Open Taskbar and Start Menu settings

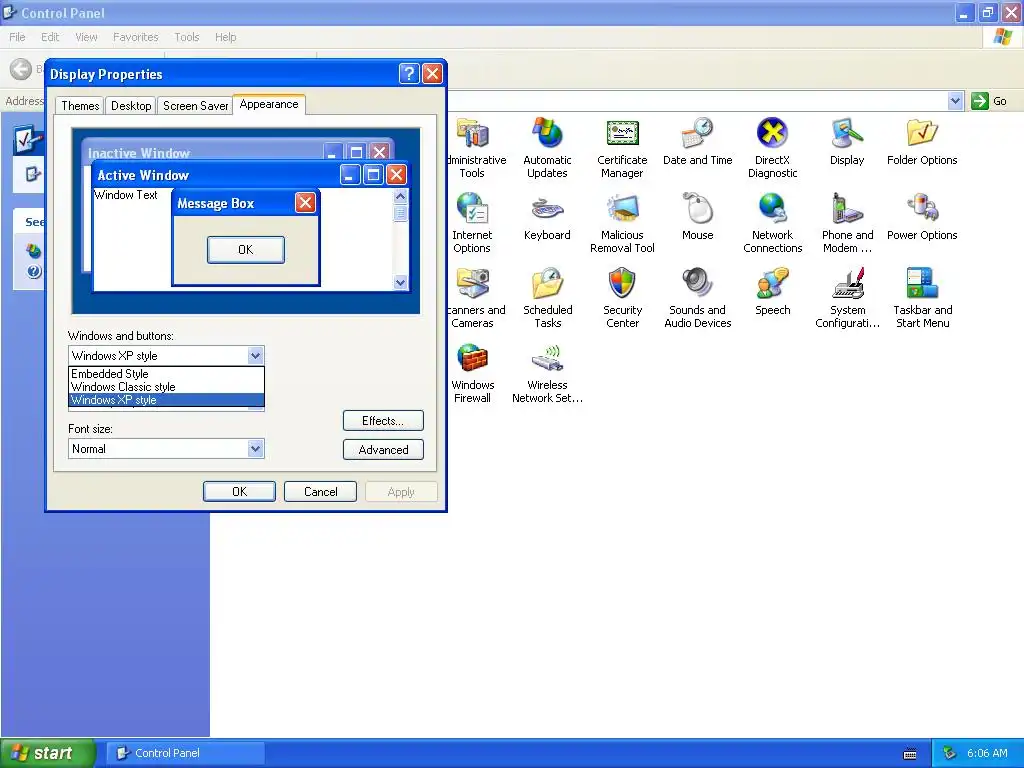[922, 298]
